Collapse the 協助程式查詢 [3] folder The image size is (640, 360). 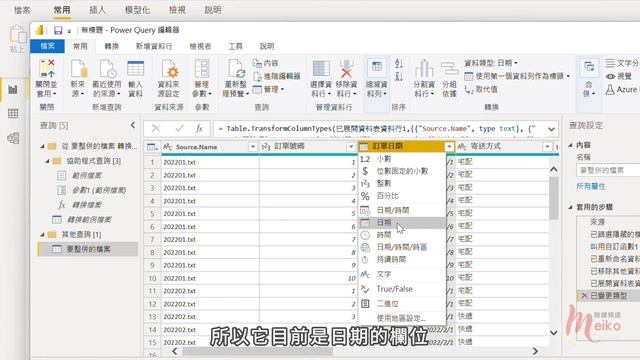coord(47,161)
